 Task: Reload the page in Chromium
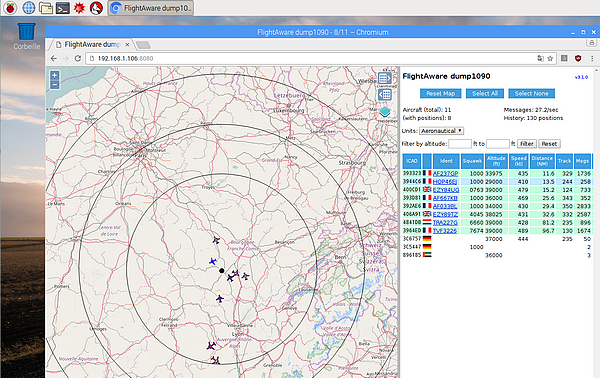click(x=78, y=59)
